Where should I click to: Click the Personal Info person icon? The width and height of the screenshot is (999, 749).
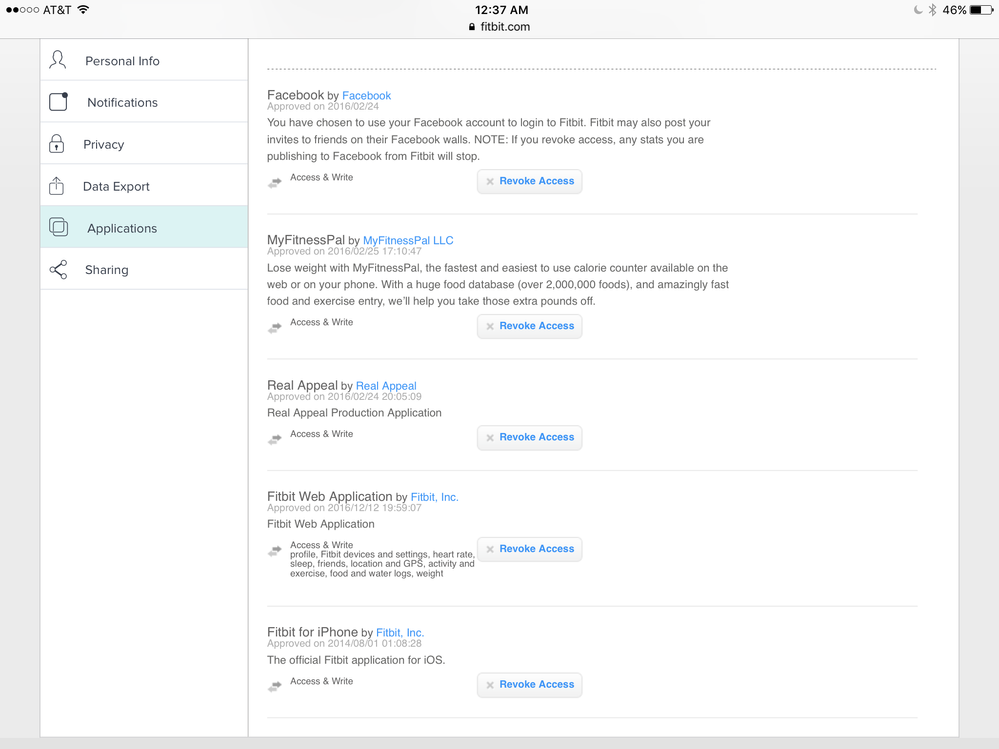click(57, 61)
